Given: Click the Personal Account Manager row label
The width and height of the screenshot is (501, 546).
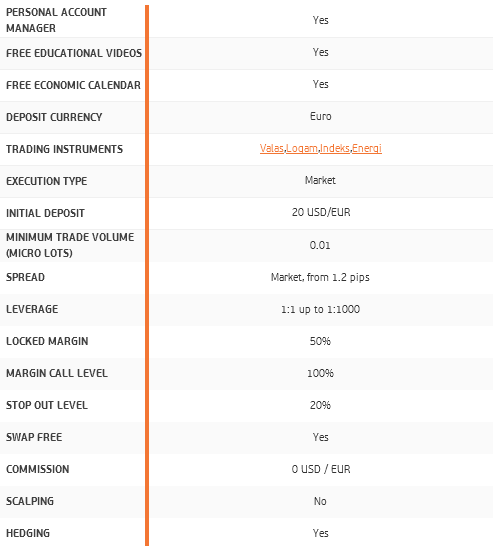Looking at the screenshot, I should point(56,20).
